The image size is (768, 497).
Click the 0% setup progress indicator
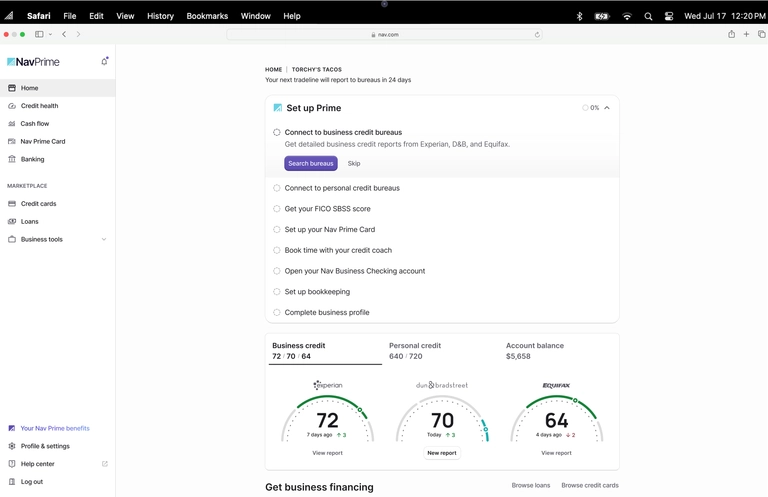click(590, 108)
